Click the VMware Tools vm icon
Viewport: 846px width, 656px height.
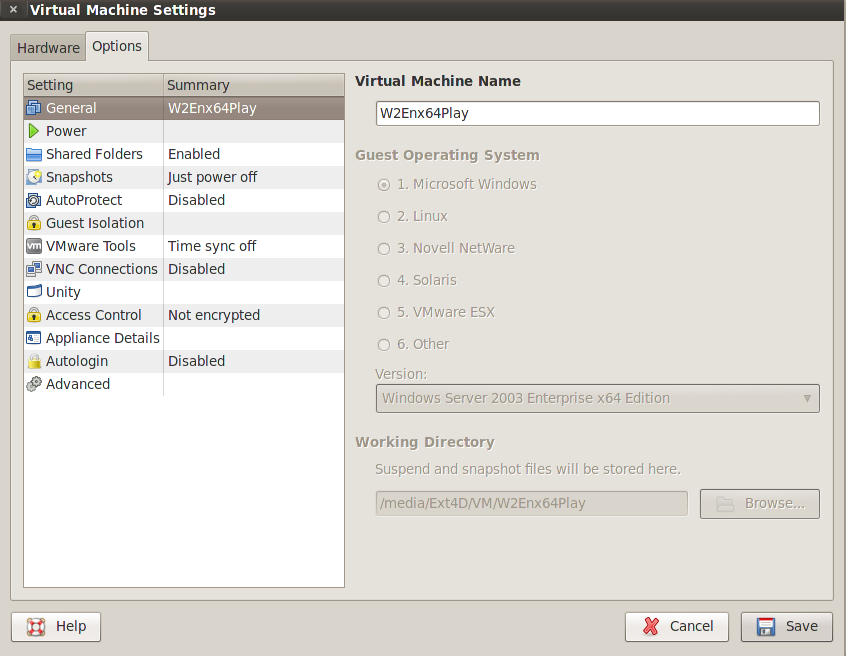pyautogui.click(x=33, y=246)
